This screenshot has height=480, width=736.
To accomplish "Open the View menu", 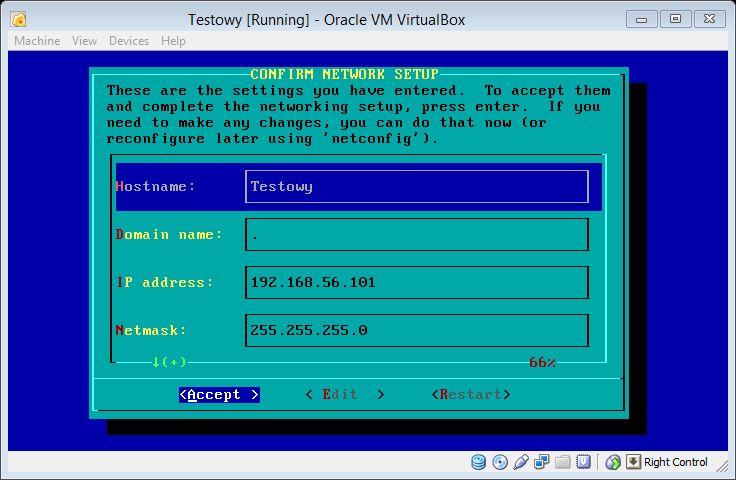I will [x=84, y=41].
